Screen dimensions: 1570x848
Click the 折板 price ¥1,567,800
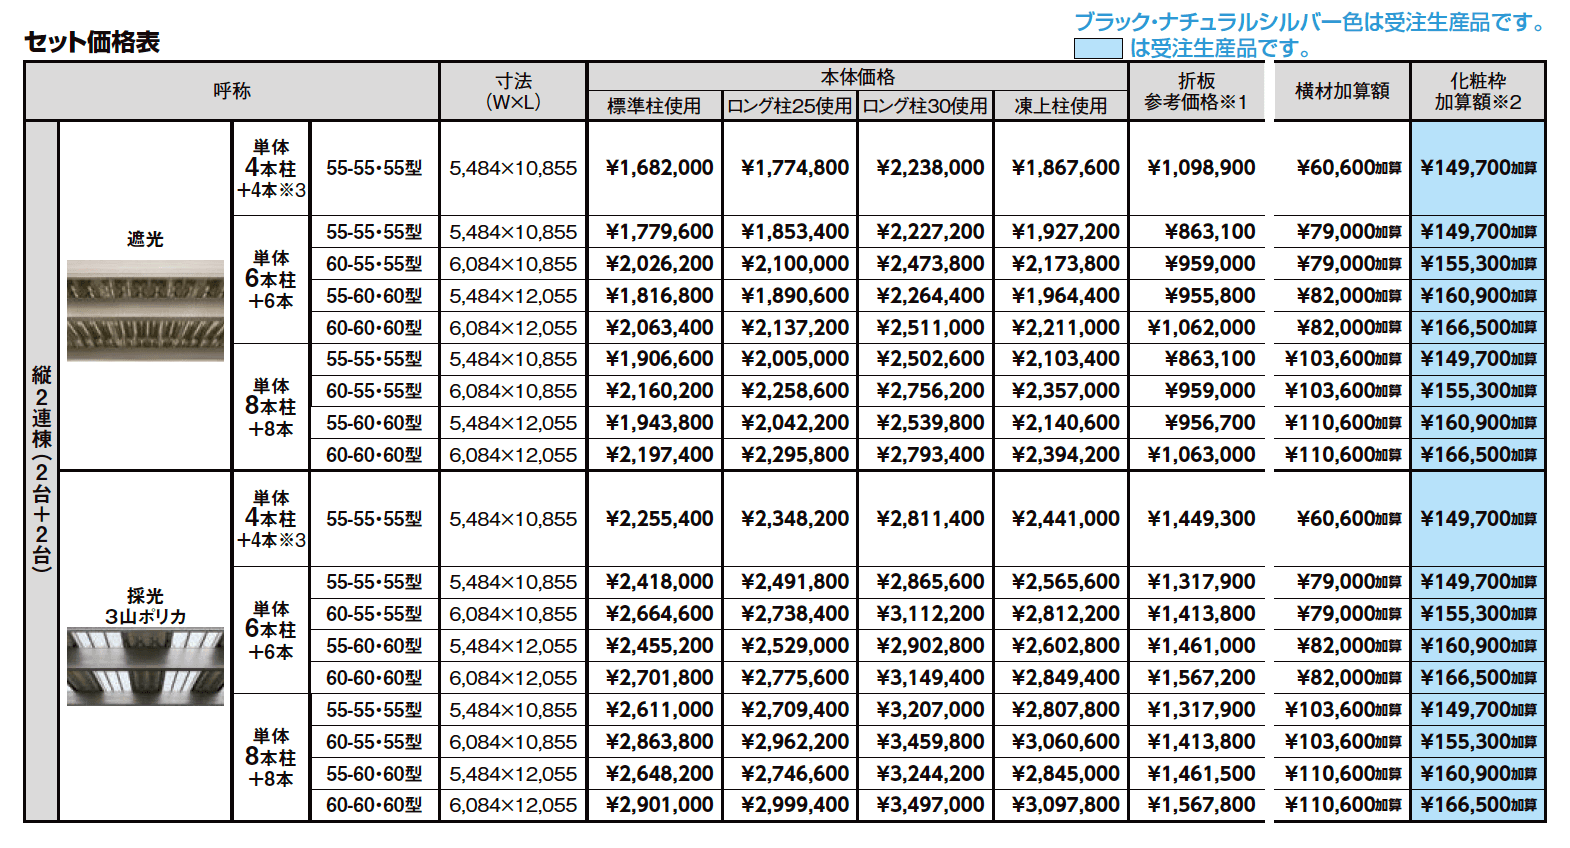[1201, 805]
